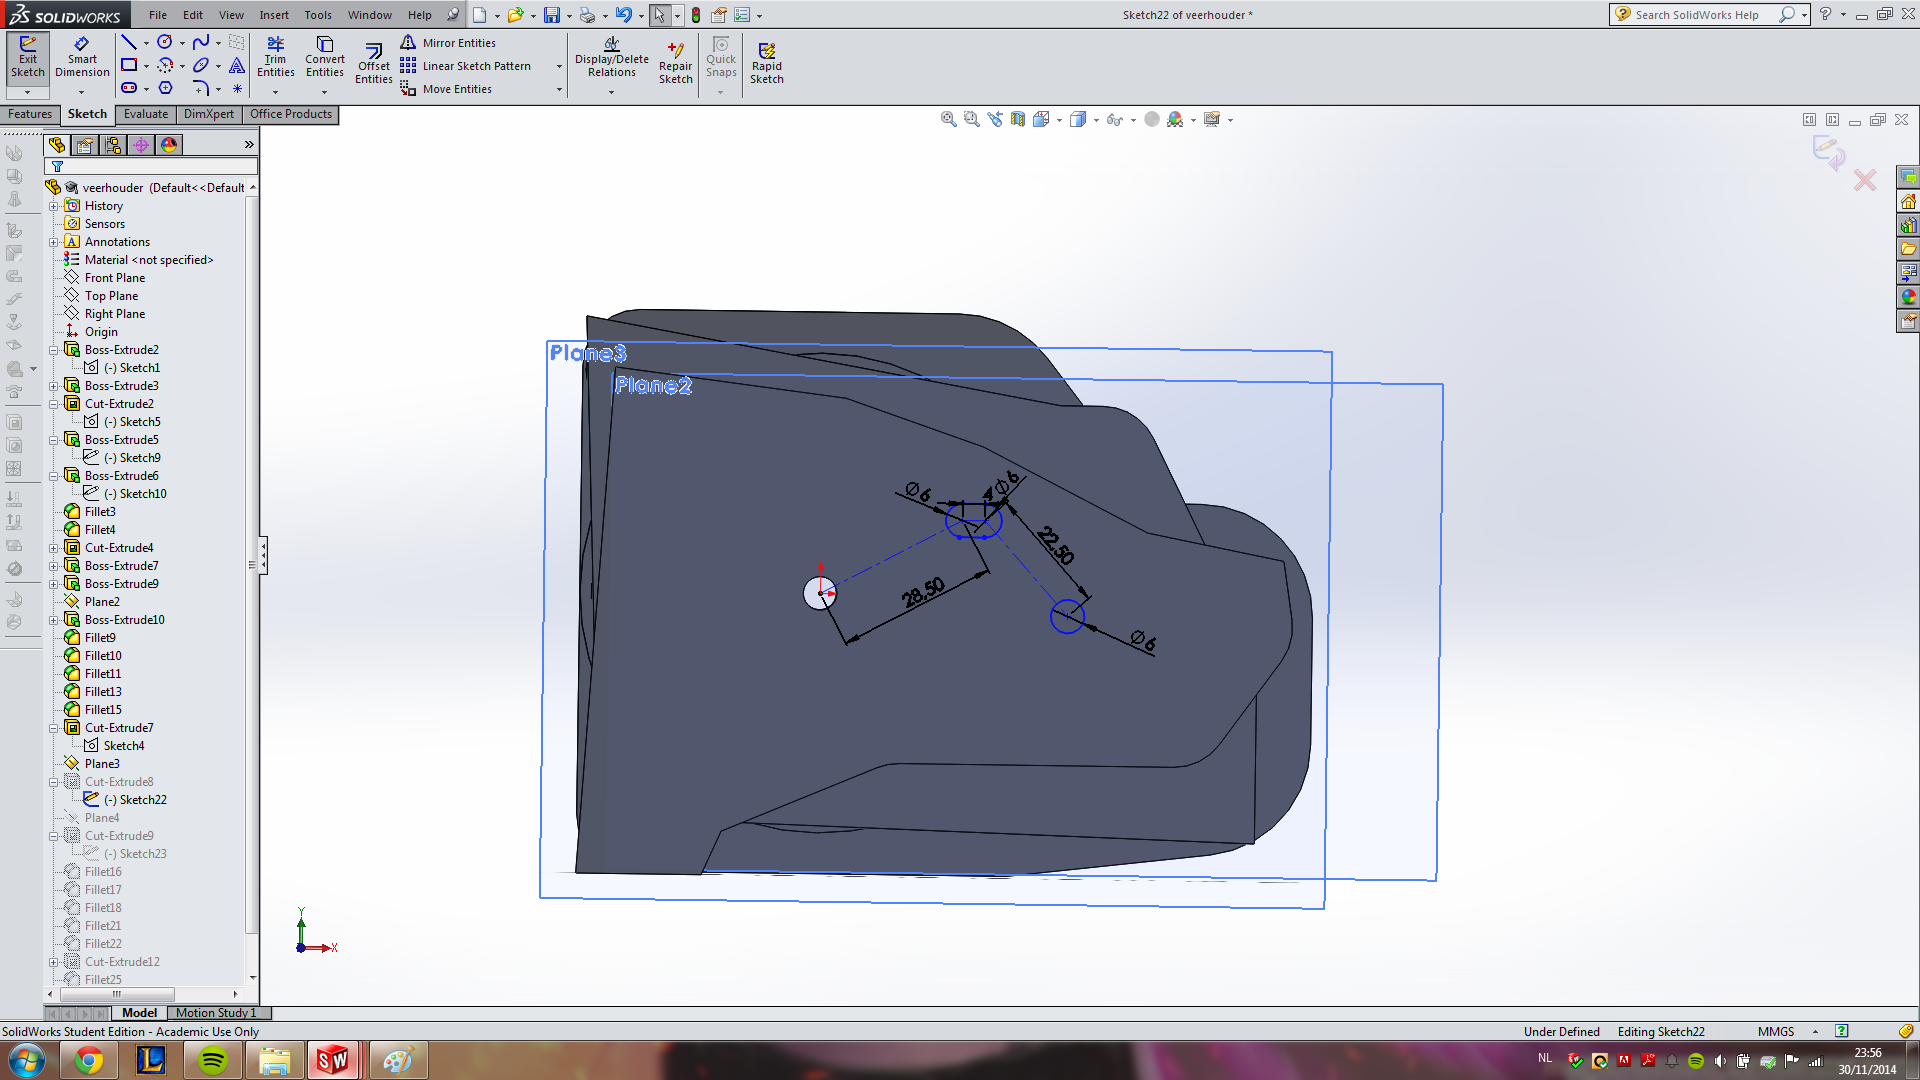
Task: Open the Linear Sketch Pattern dropdown arrow
Action: (559, 66)
